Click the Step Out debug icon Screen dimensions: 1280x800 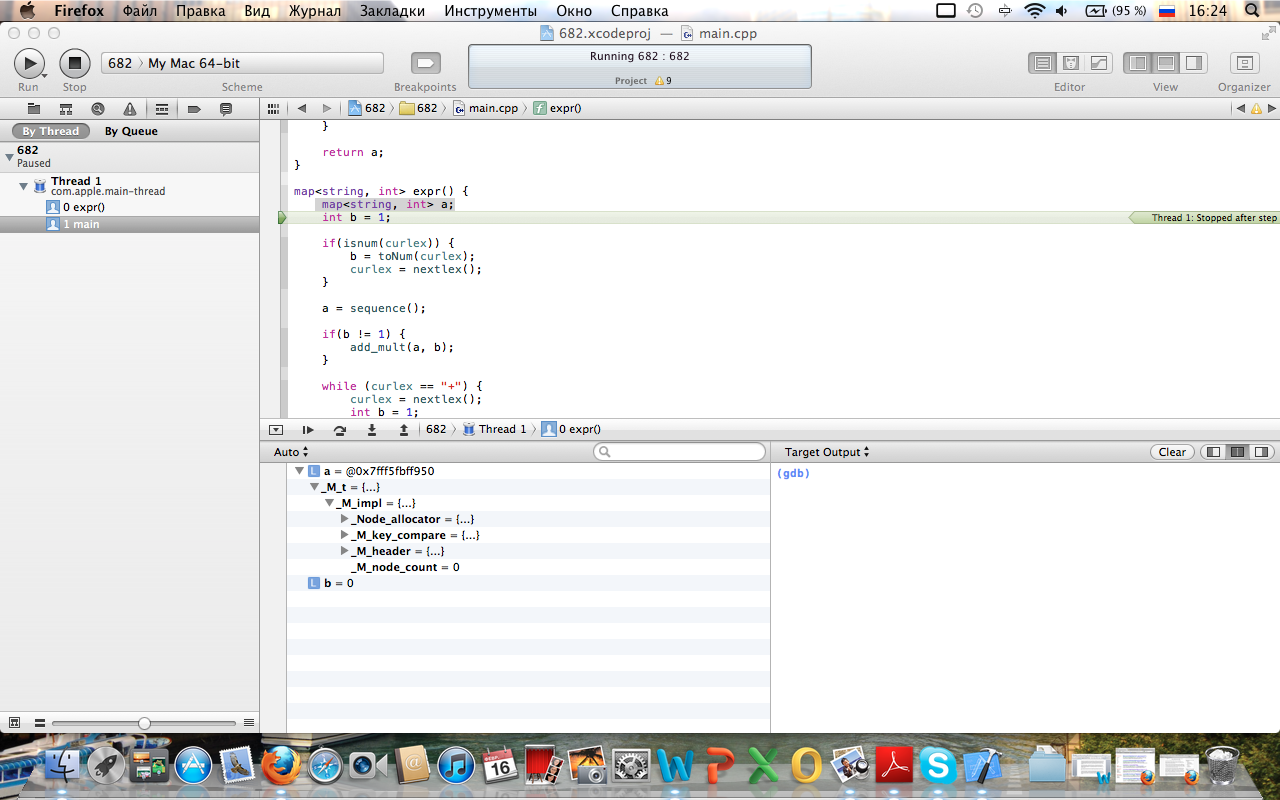pos(404,429)
